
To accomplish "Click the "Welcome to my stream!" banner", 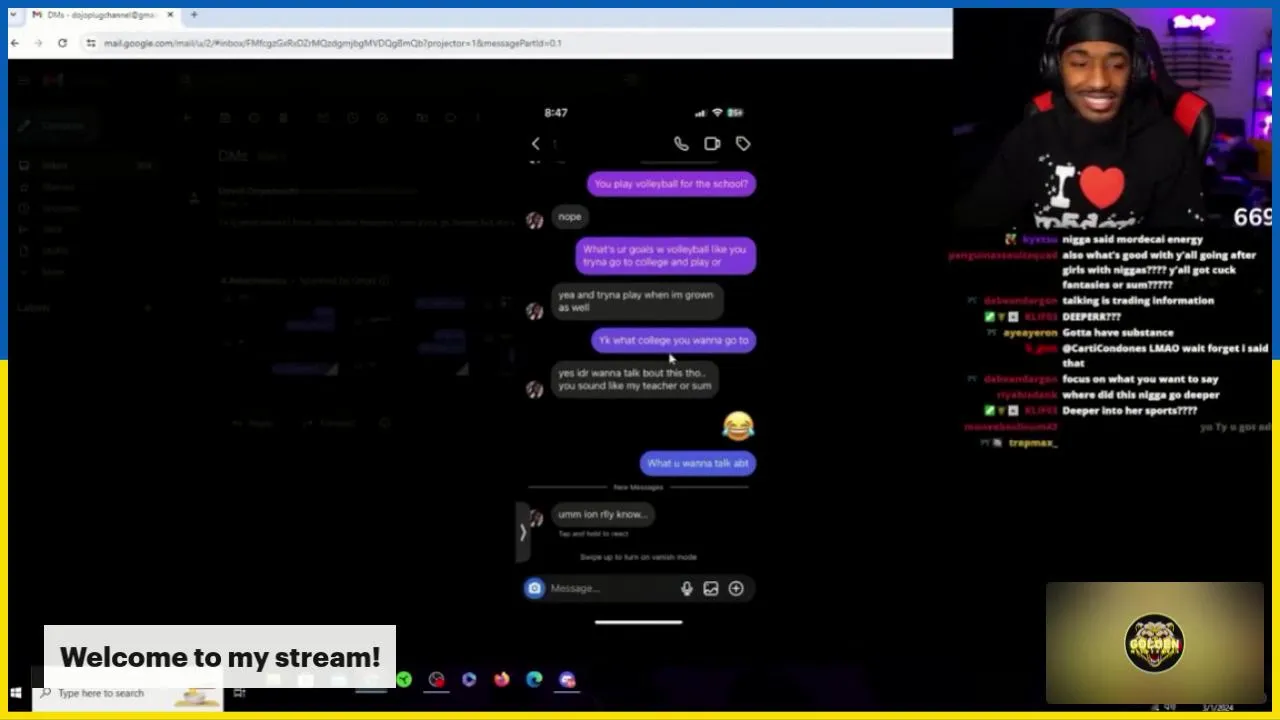I will [x=220, y=657].
